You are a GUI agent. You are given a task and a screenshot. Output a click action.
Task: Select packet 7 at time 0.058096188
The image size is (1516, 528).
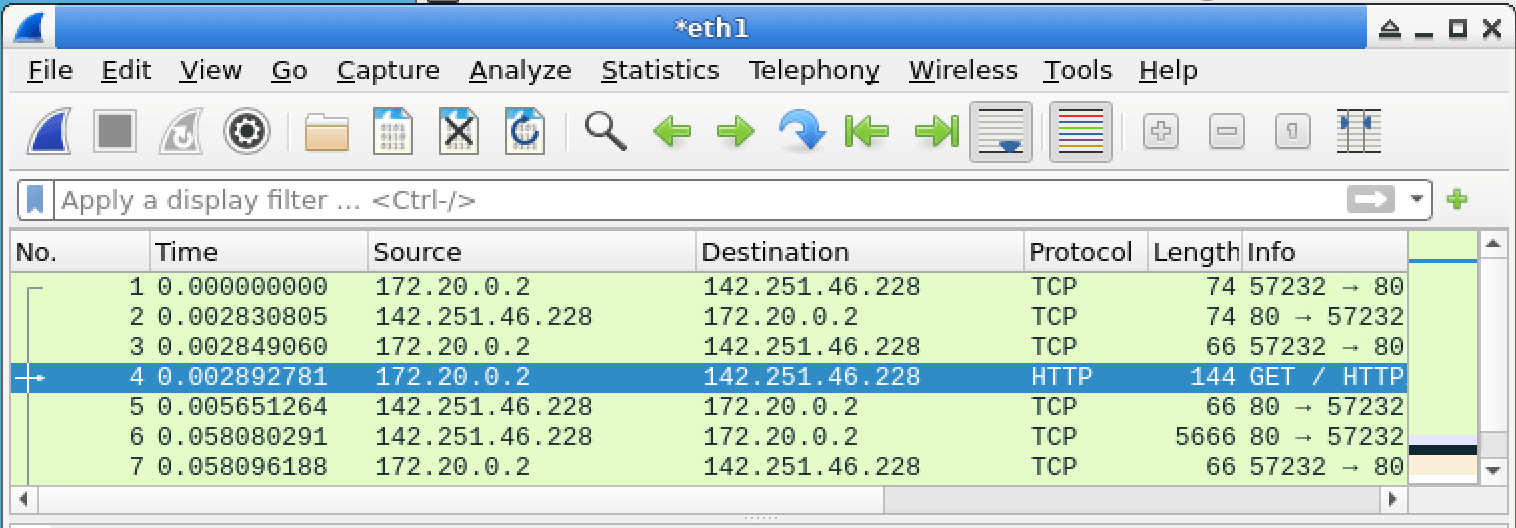[708, 467]
